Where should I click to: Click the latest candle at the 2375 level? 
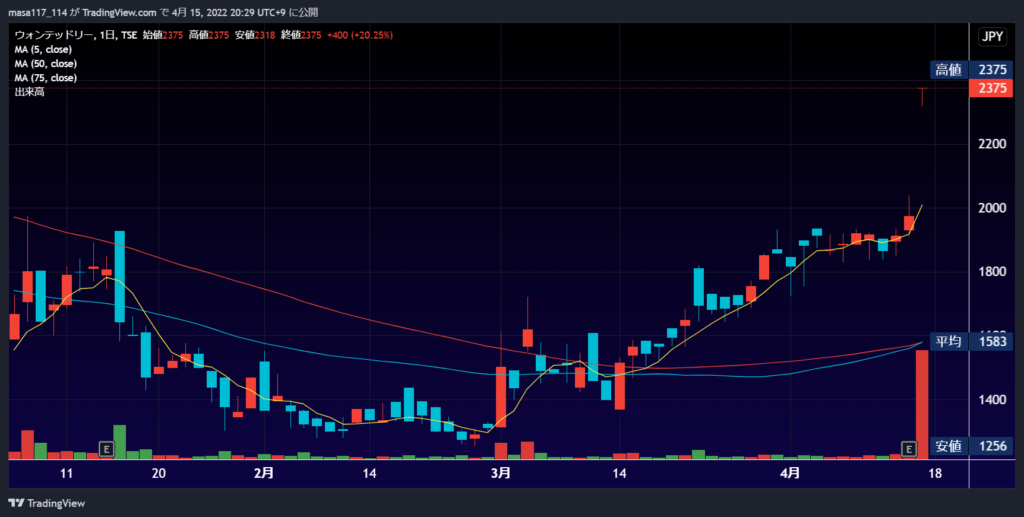(x=922, y=96)
